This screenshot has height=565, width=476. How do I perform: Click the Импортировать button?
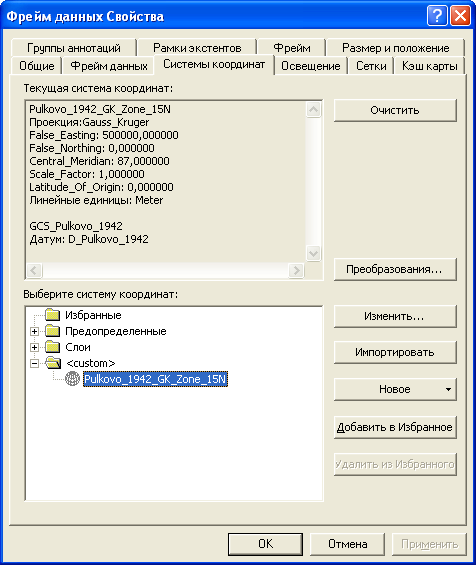click(395, 352)
